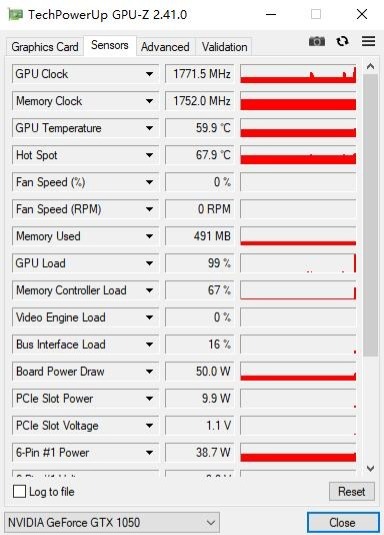Enable Log to file checkbox
384x535 pixels.
tap(19, 492)
